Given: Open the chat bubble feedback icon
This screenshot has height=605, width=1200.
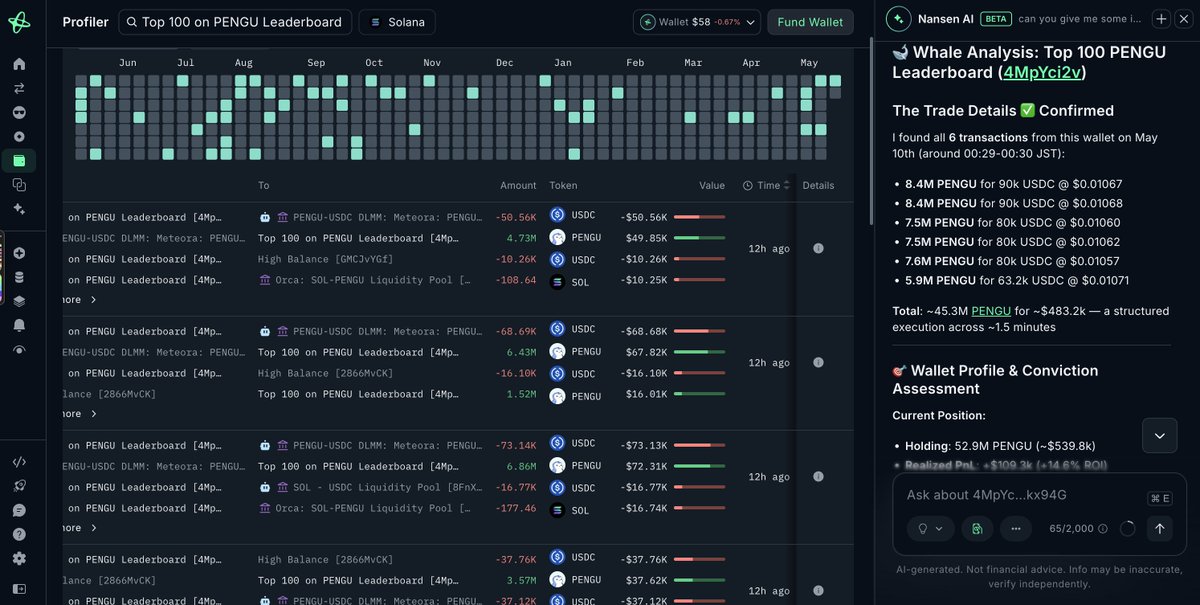Looking at the screenshot, I should pyautogui.click(x=19, y=510).
